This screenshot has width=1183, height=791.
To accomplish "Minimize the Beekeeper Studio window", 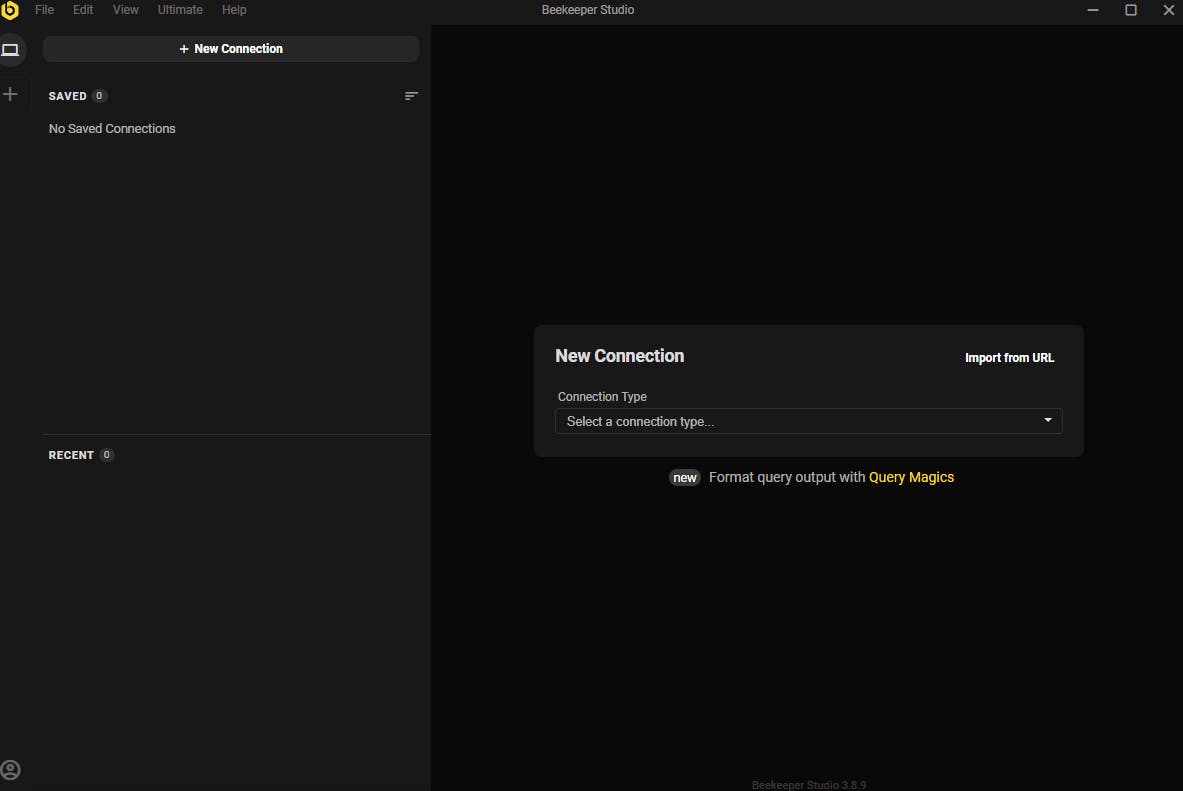I will 1092,10.
